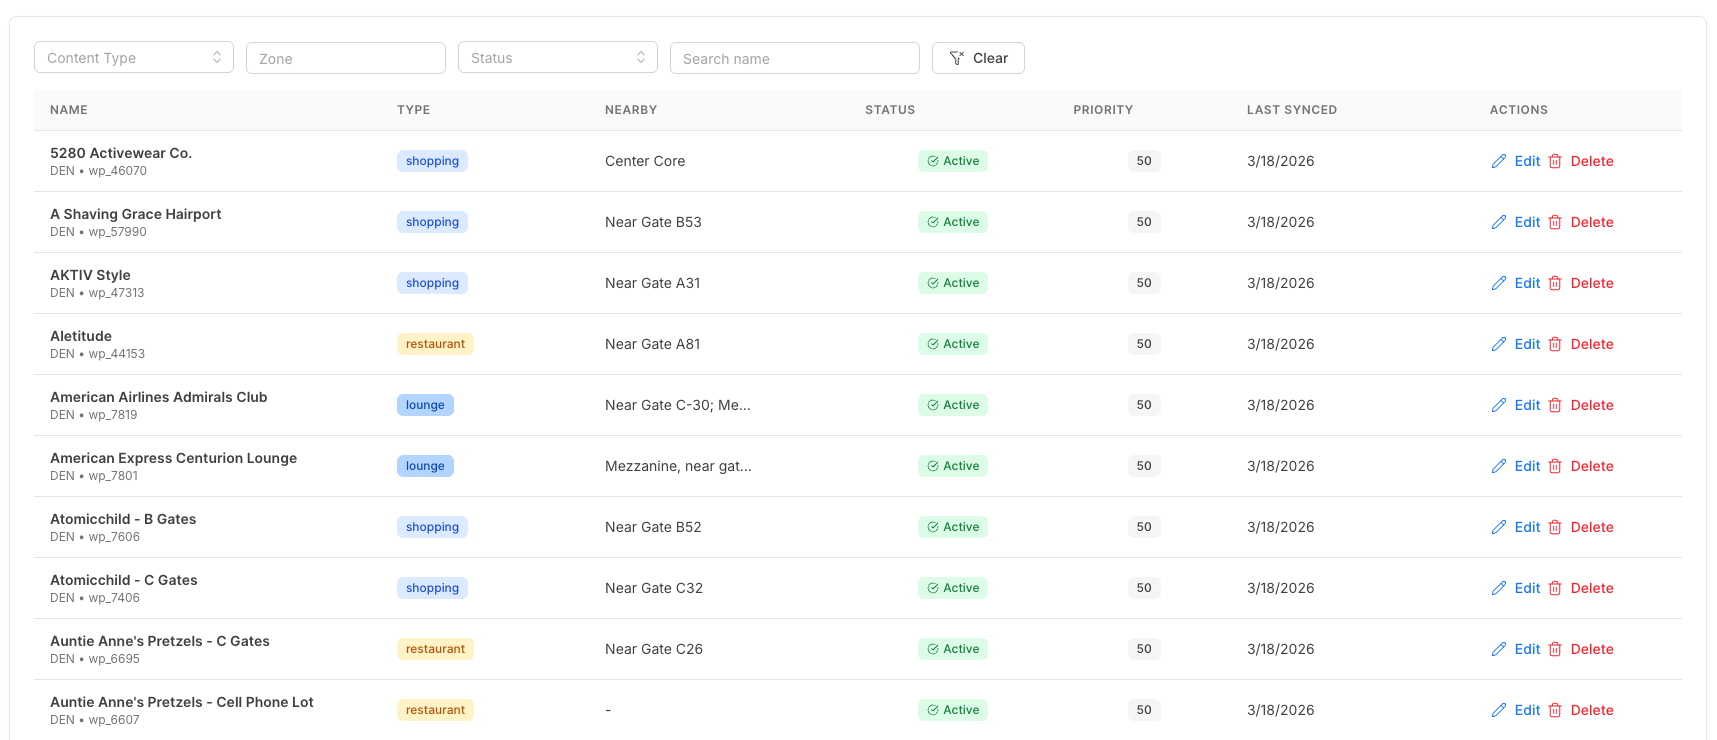Click trash icon for Atomicchild - B Gates
1717x740 pixels.
pyautogui.click(x=1555, y=527)
